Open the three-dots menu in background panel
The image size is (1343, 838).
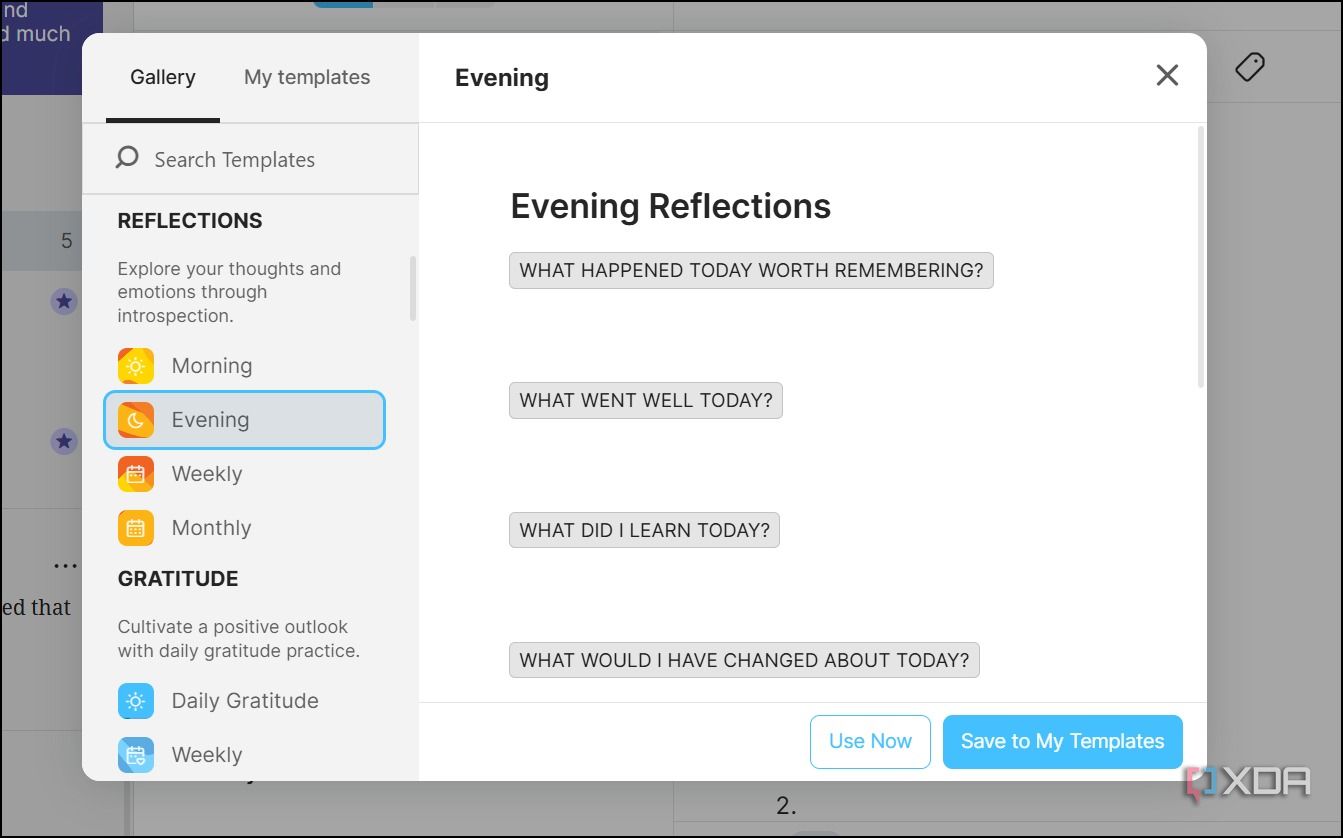click(65, 567)
